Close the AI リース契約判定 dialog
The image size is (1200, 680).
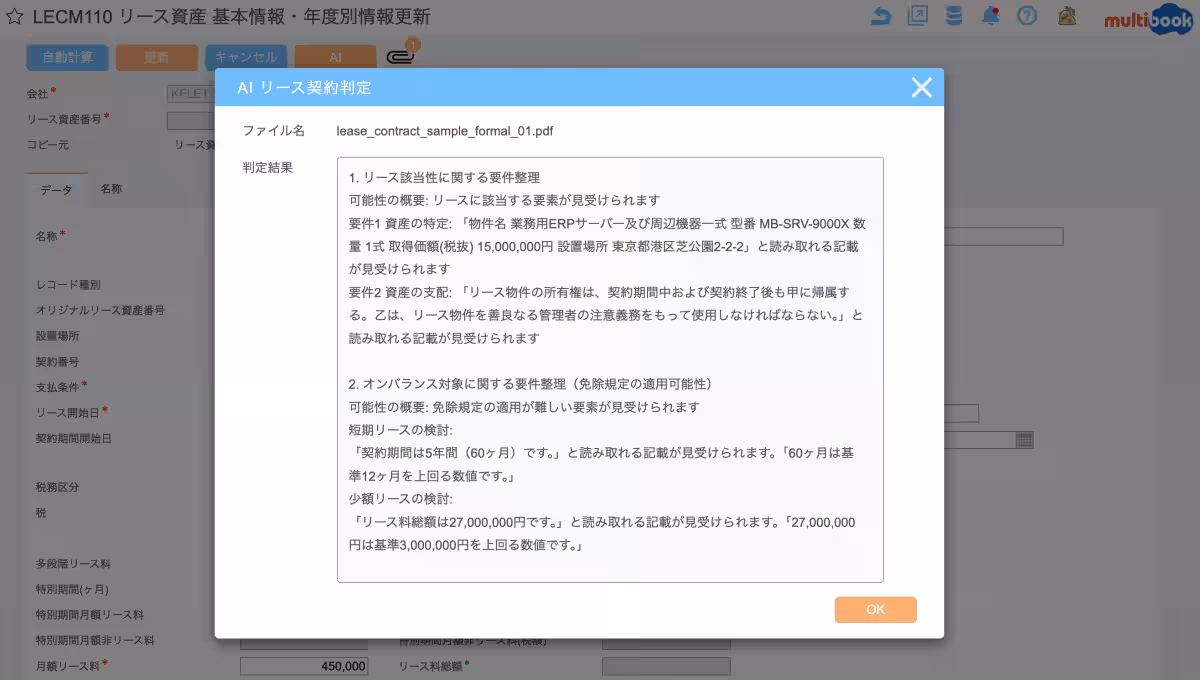coord(920,88)
